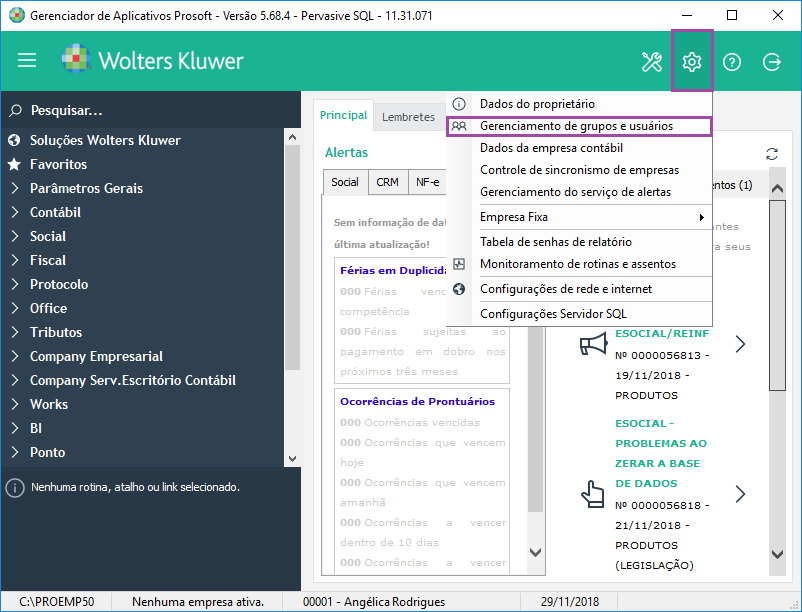Click the megaphone icon for ESOCIAL/REINF
Viewport: 802px width, 612px height.
tap(593, 344)
